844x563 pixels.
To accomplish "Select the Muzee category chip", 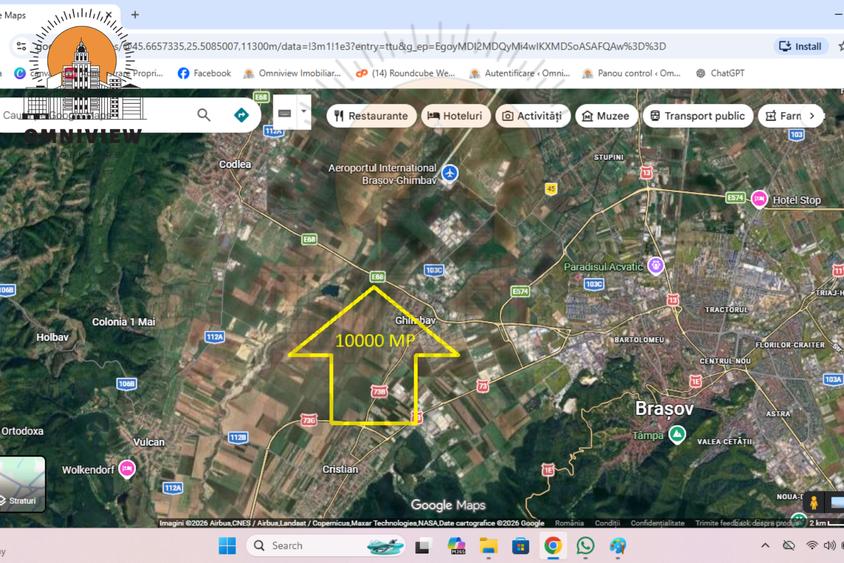I will [606, 116].
